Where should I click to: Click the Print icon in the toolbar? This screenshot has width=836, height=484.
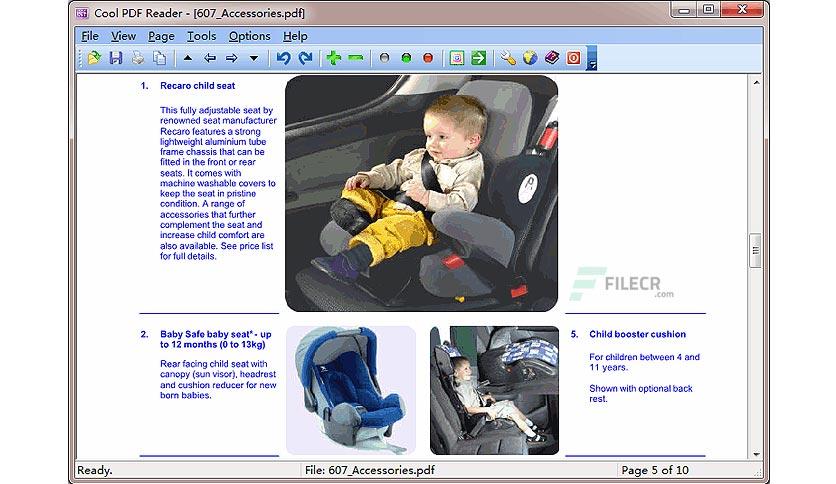[x=138, y=58]
